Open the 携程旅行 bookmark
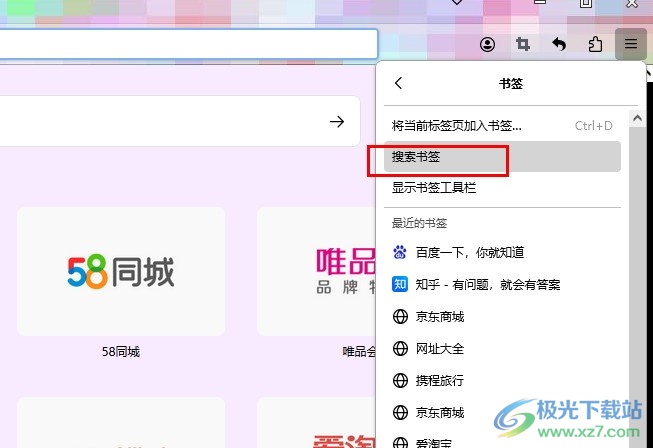653x448 pixels. (x=502, y=380)
